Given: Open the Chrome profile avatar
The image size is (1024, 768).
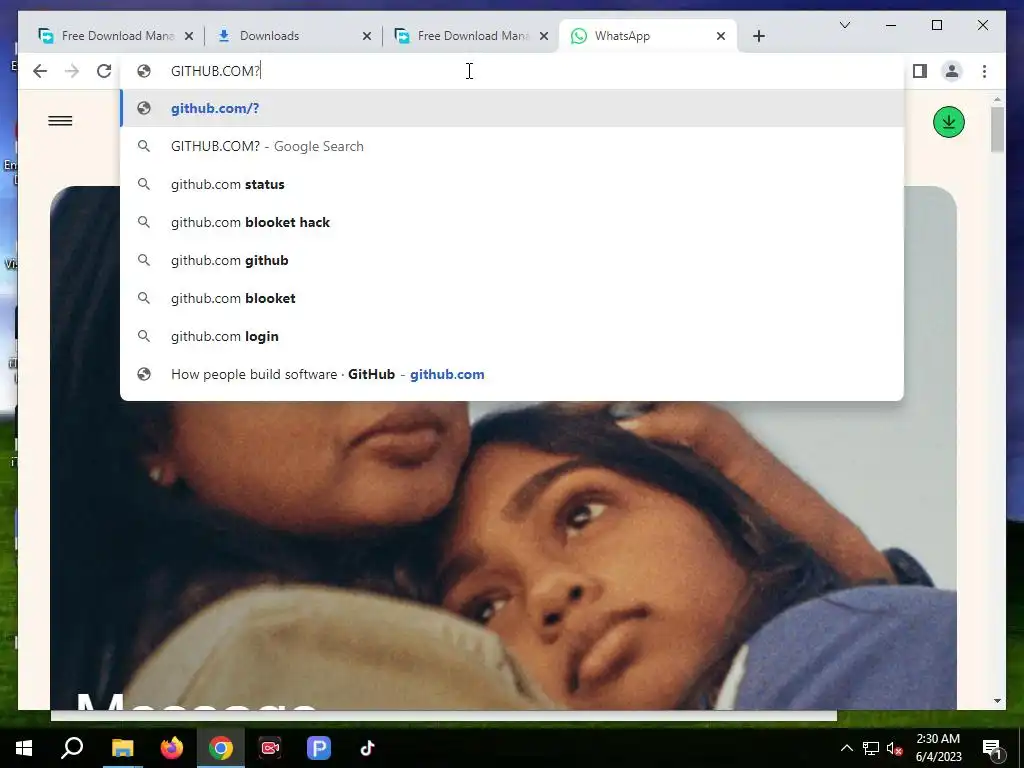Looking at the screenshot, I should (952, 71).
